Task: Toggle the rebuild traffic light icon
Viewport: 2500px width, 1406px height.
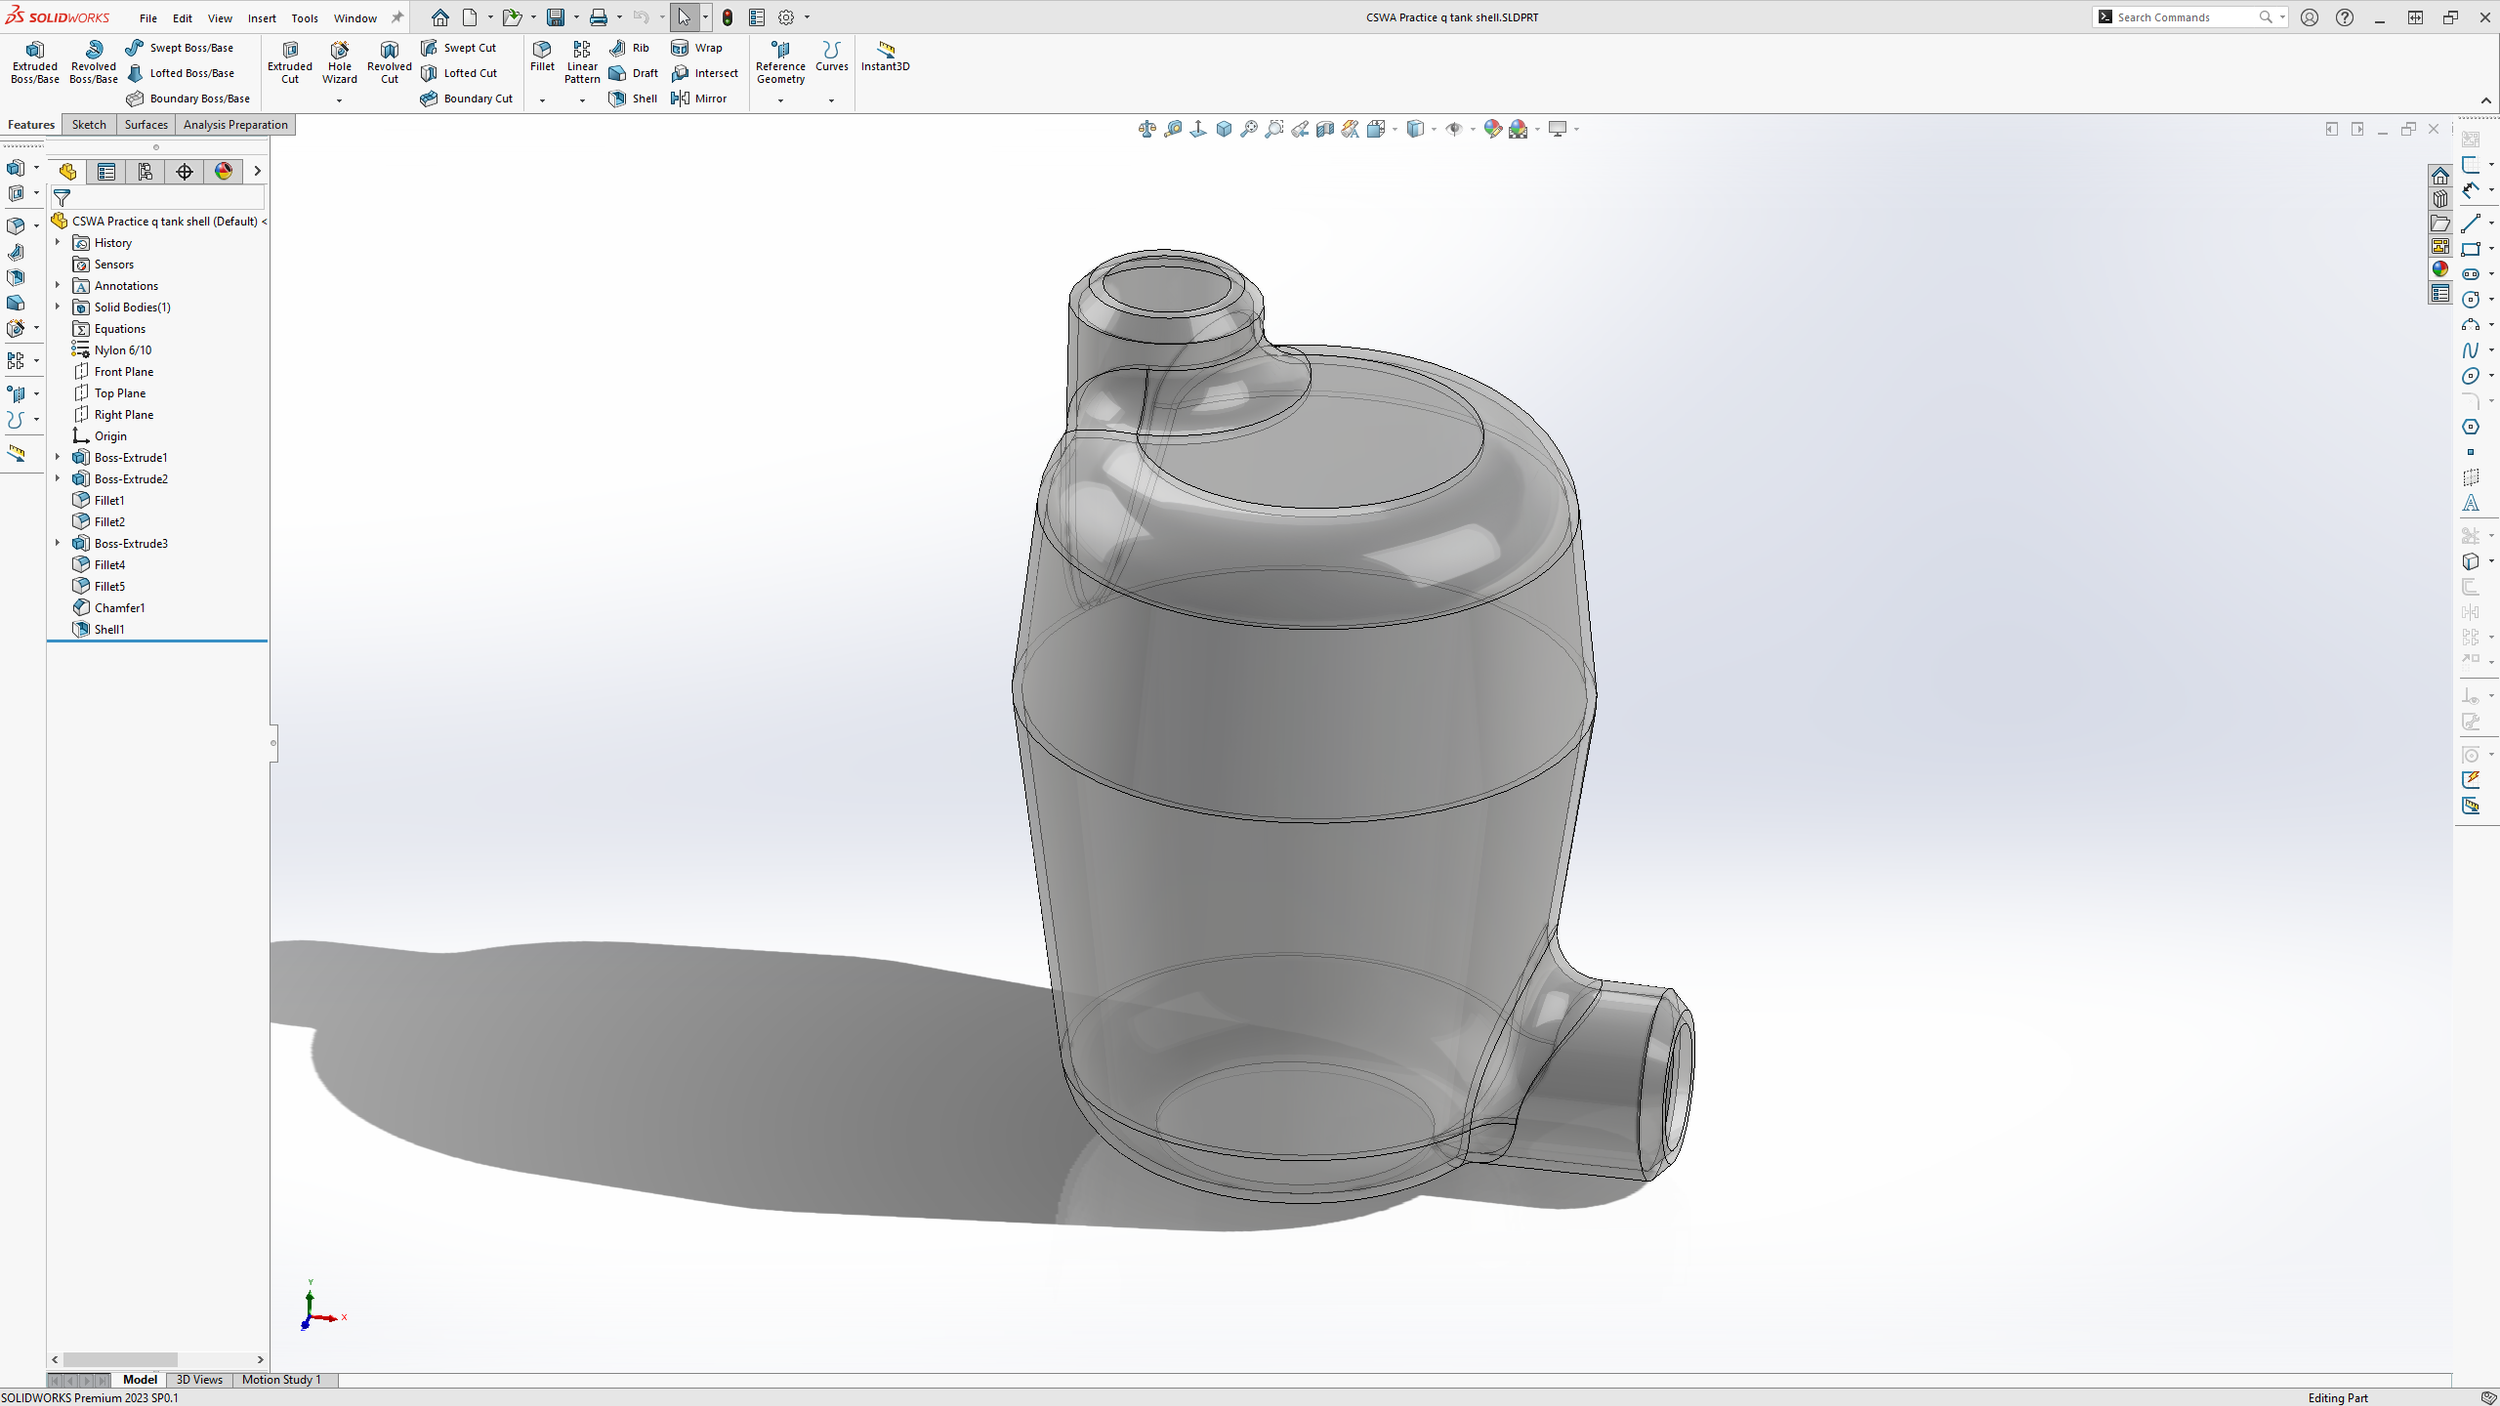Action: (728, 17)
